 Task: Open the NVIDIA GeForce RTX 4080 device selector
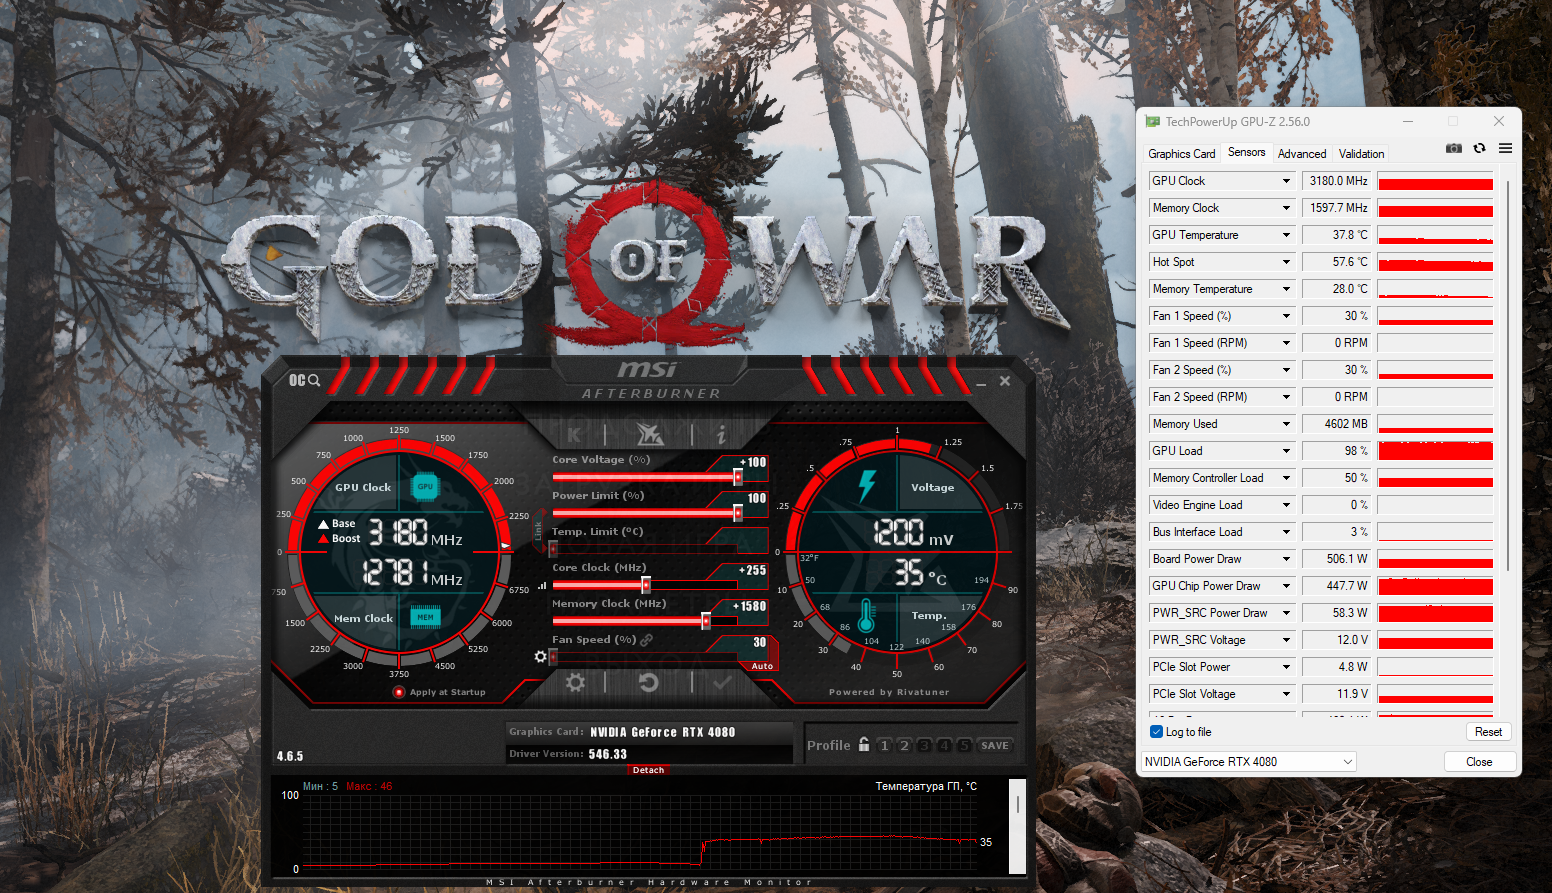[1249, 762]
